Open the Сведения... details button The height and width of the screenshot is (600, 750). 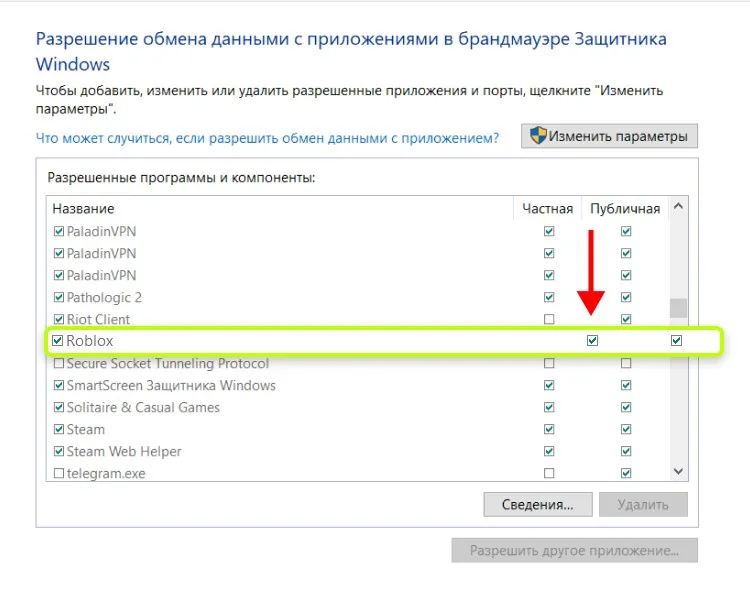point(538,504)
